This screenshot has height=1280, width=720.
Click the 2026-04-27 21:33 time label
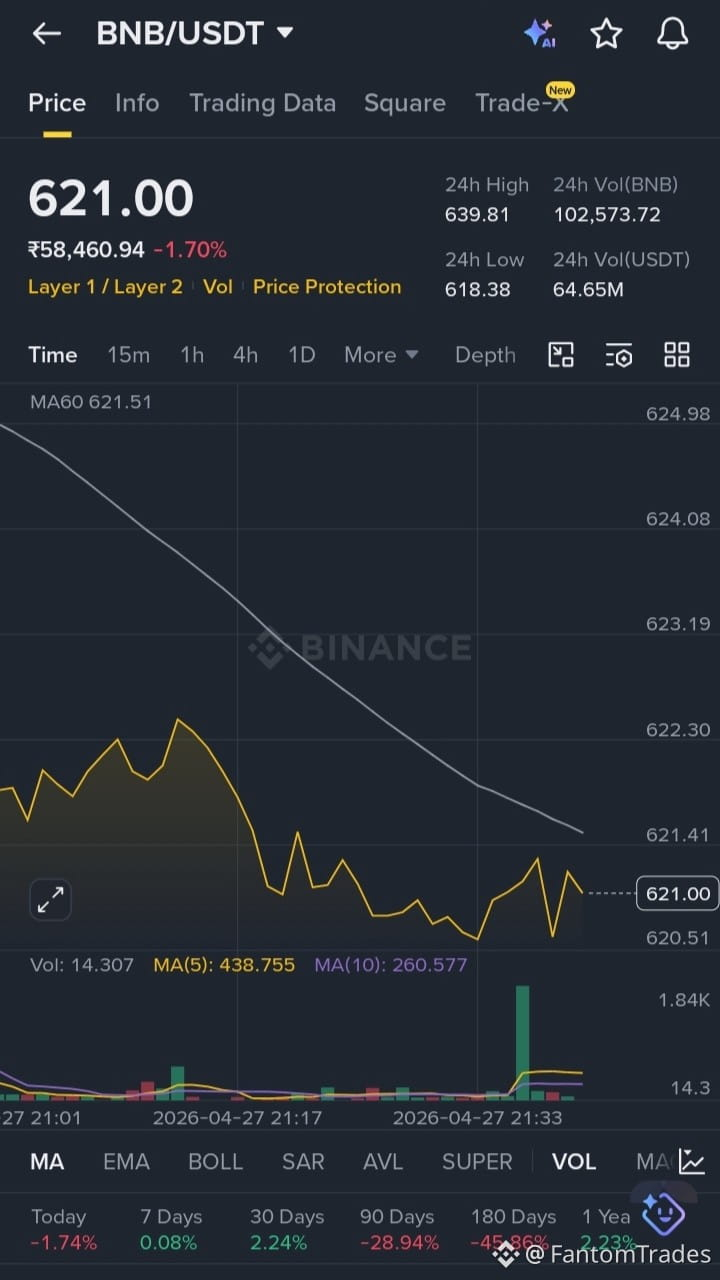477,1118
